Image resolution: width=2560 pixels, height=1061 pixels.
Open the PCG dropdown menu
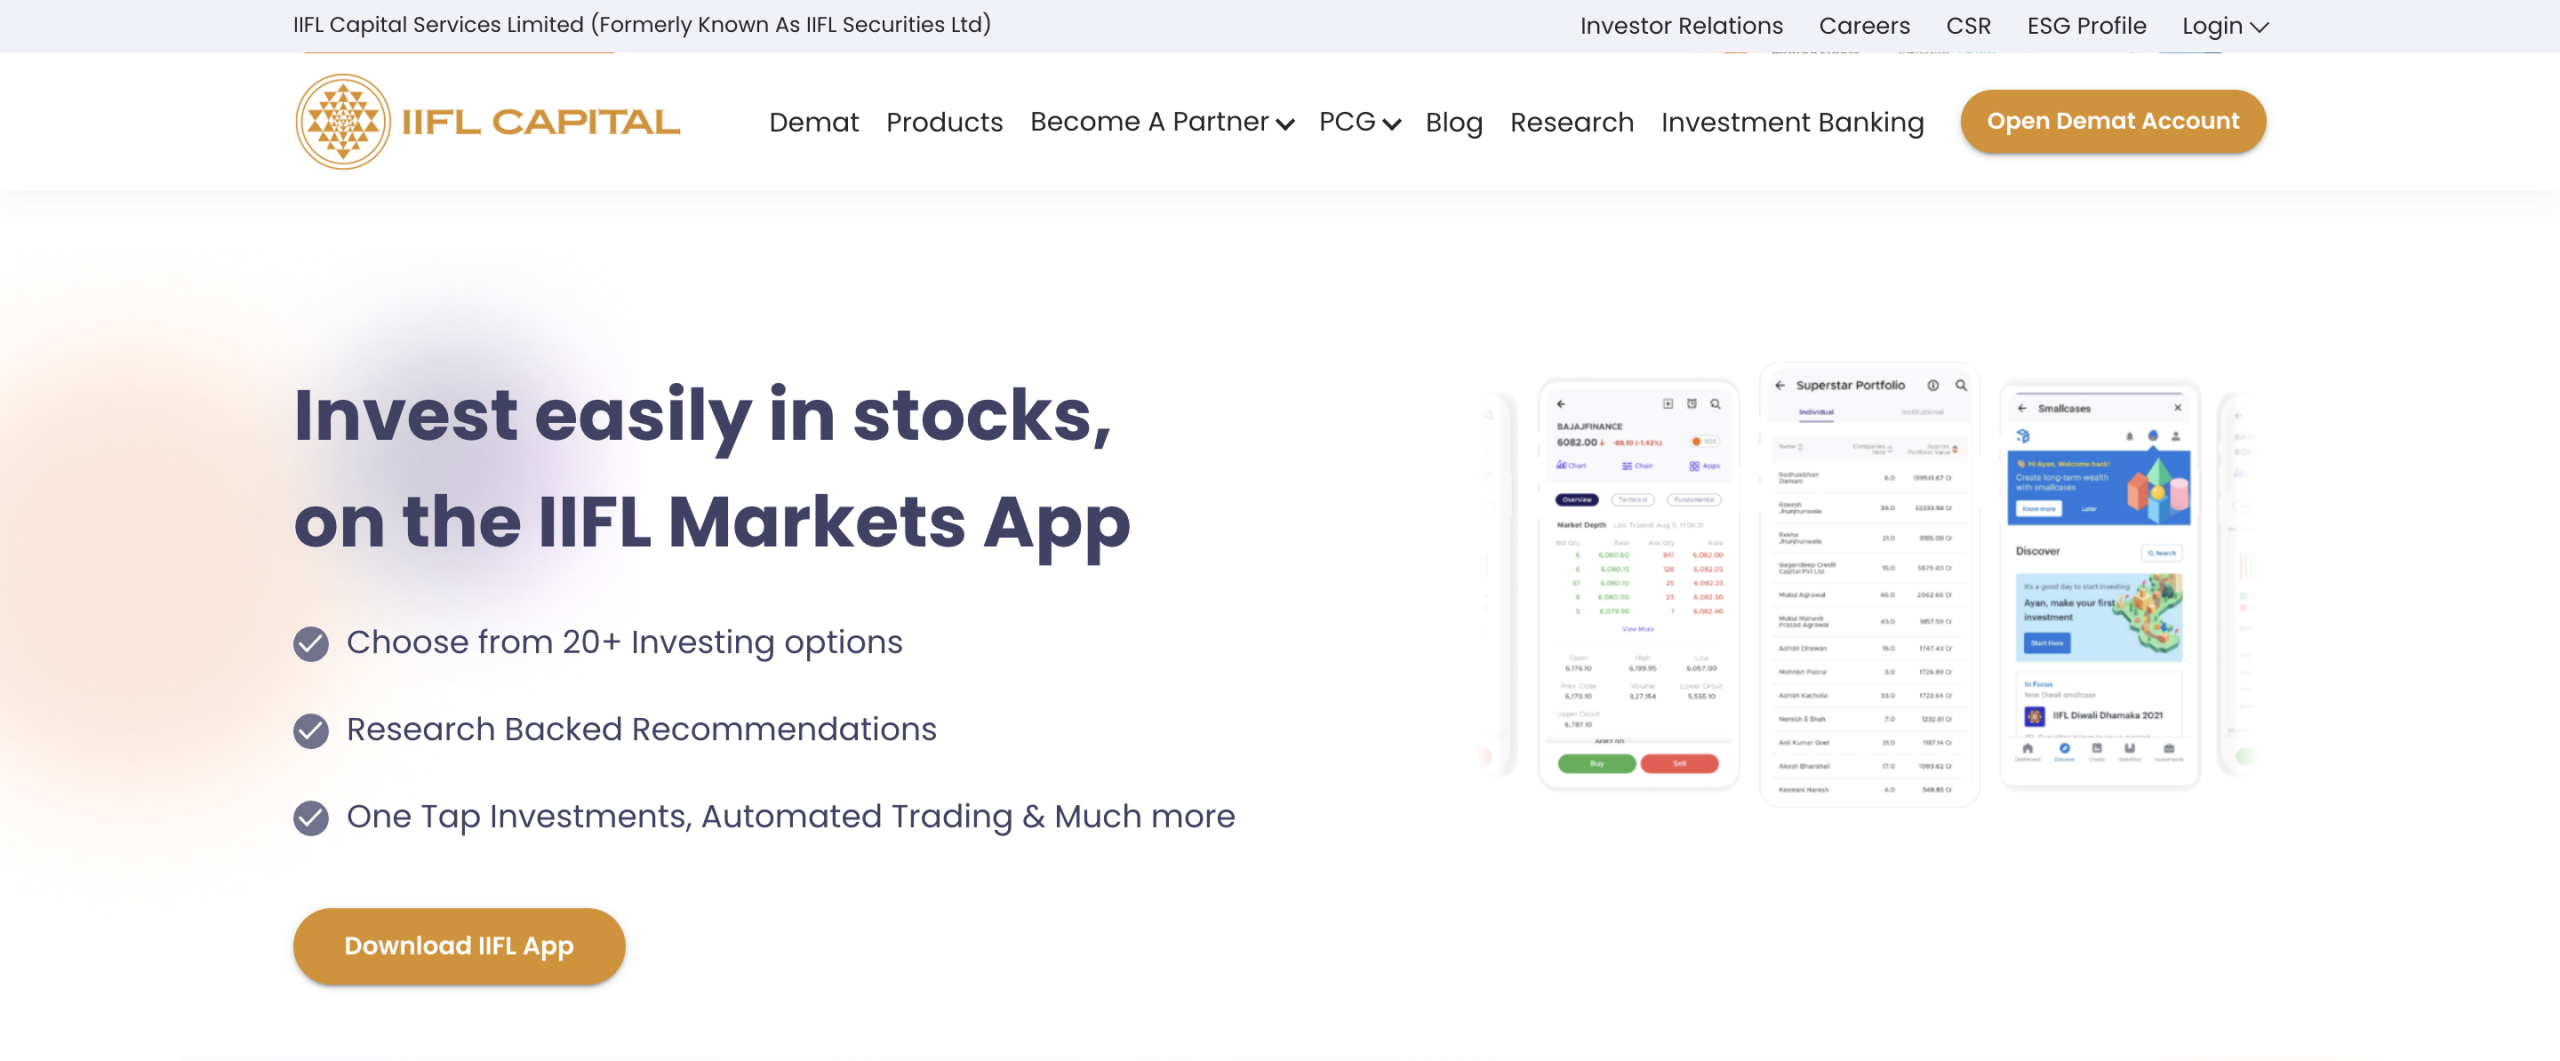point(1359,122)
